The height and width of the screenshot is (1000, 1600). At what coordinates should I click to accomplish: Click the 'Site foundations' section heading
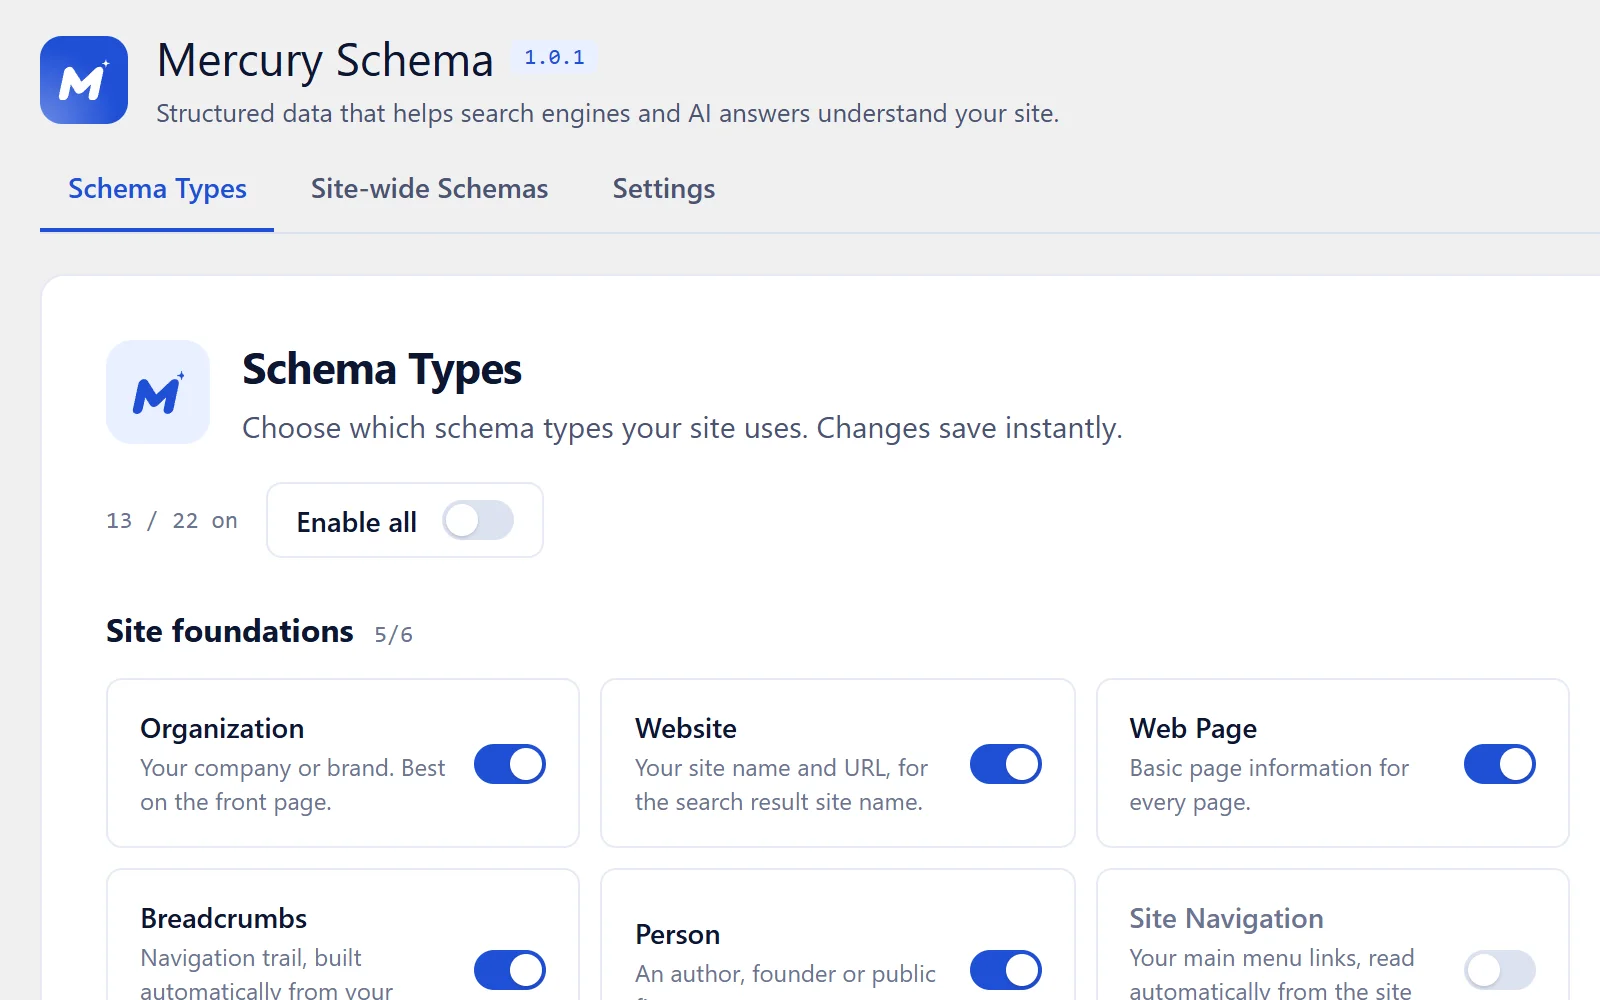(230, 631)
